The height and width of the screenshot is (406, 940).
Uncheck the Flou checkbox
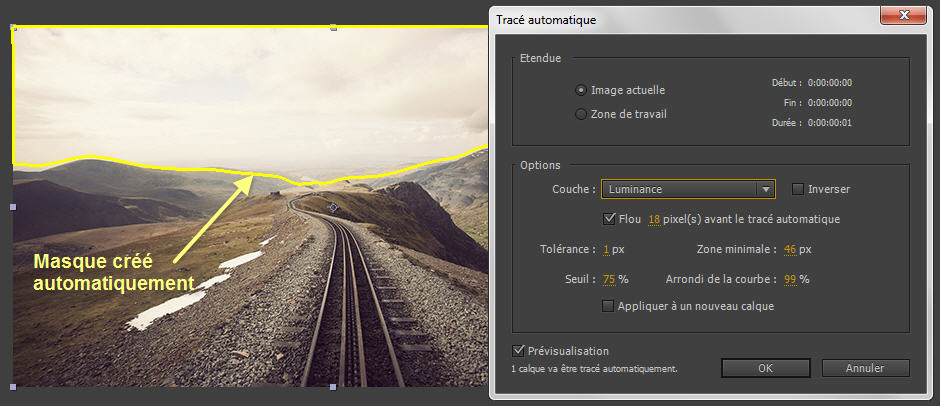point(608,219)
